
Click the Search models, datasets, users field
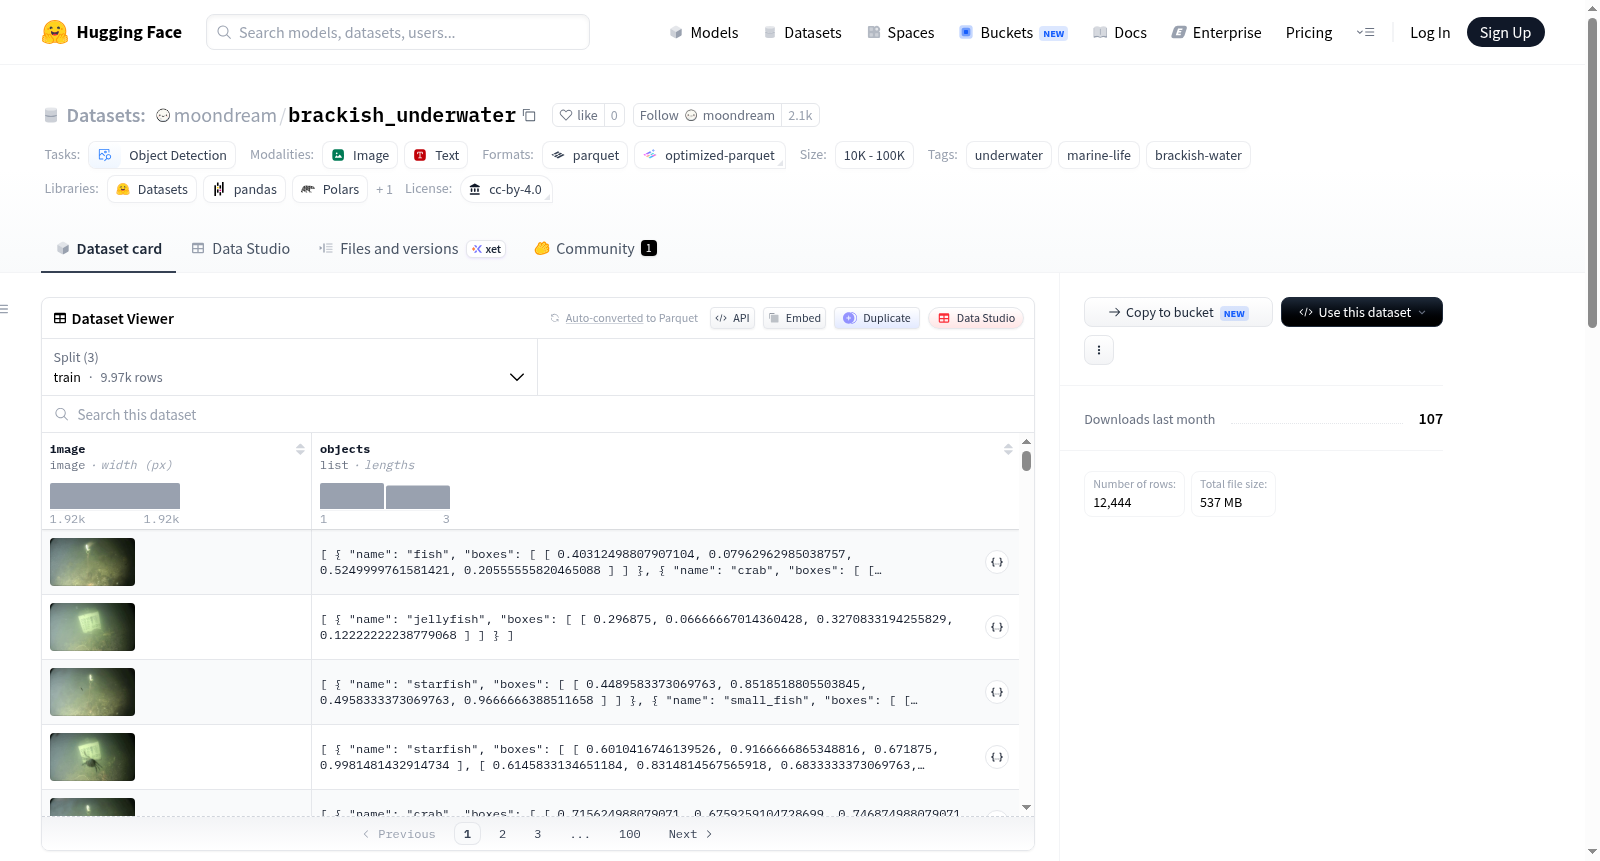pyautogui.click(x=398, y=32)
